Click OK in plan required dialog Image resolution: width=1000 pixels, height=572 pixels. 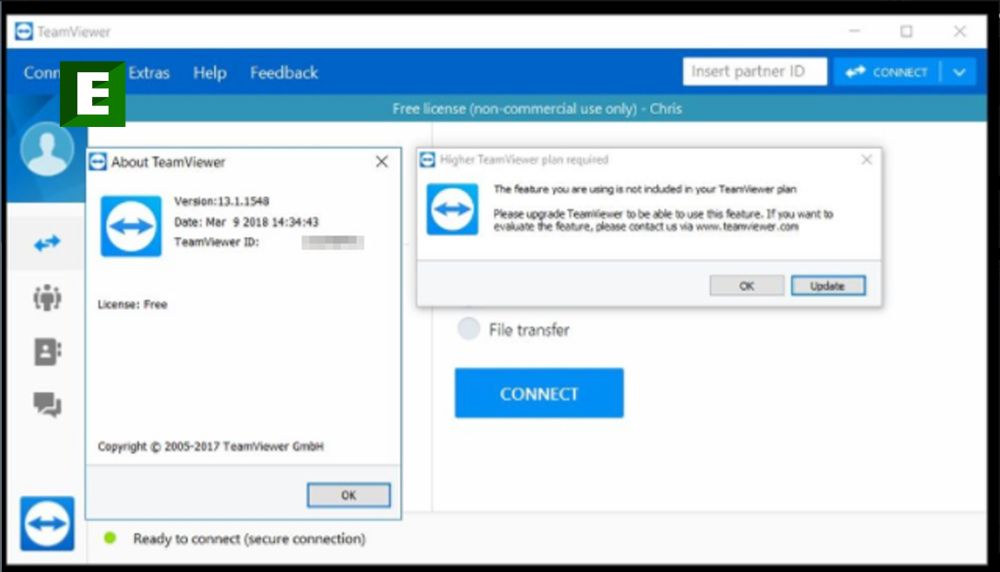click(x=747, y=286)
